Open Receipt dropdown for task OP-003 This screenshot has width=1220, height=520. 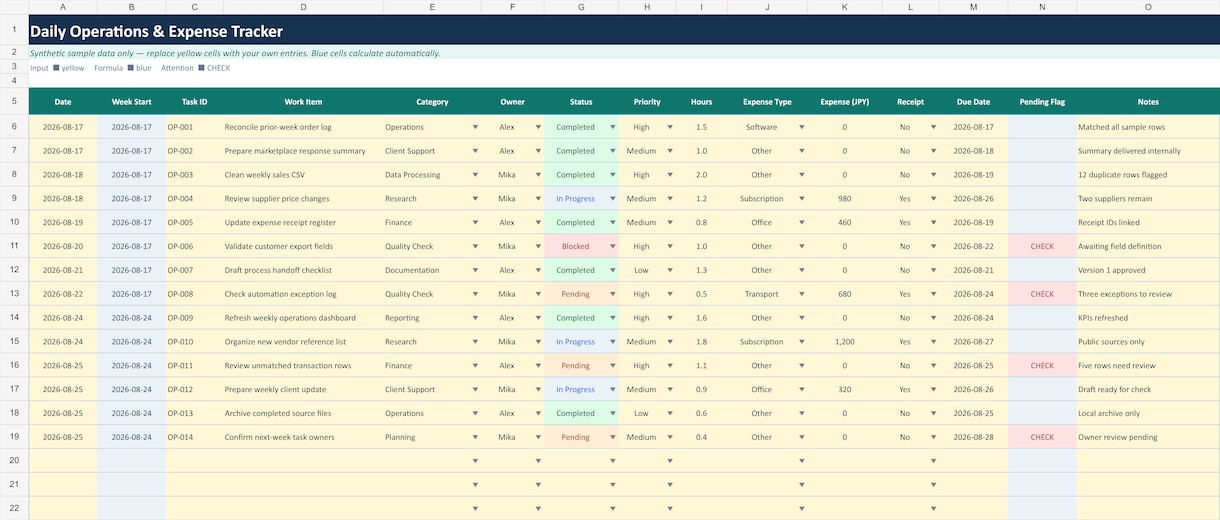(932, 175)
